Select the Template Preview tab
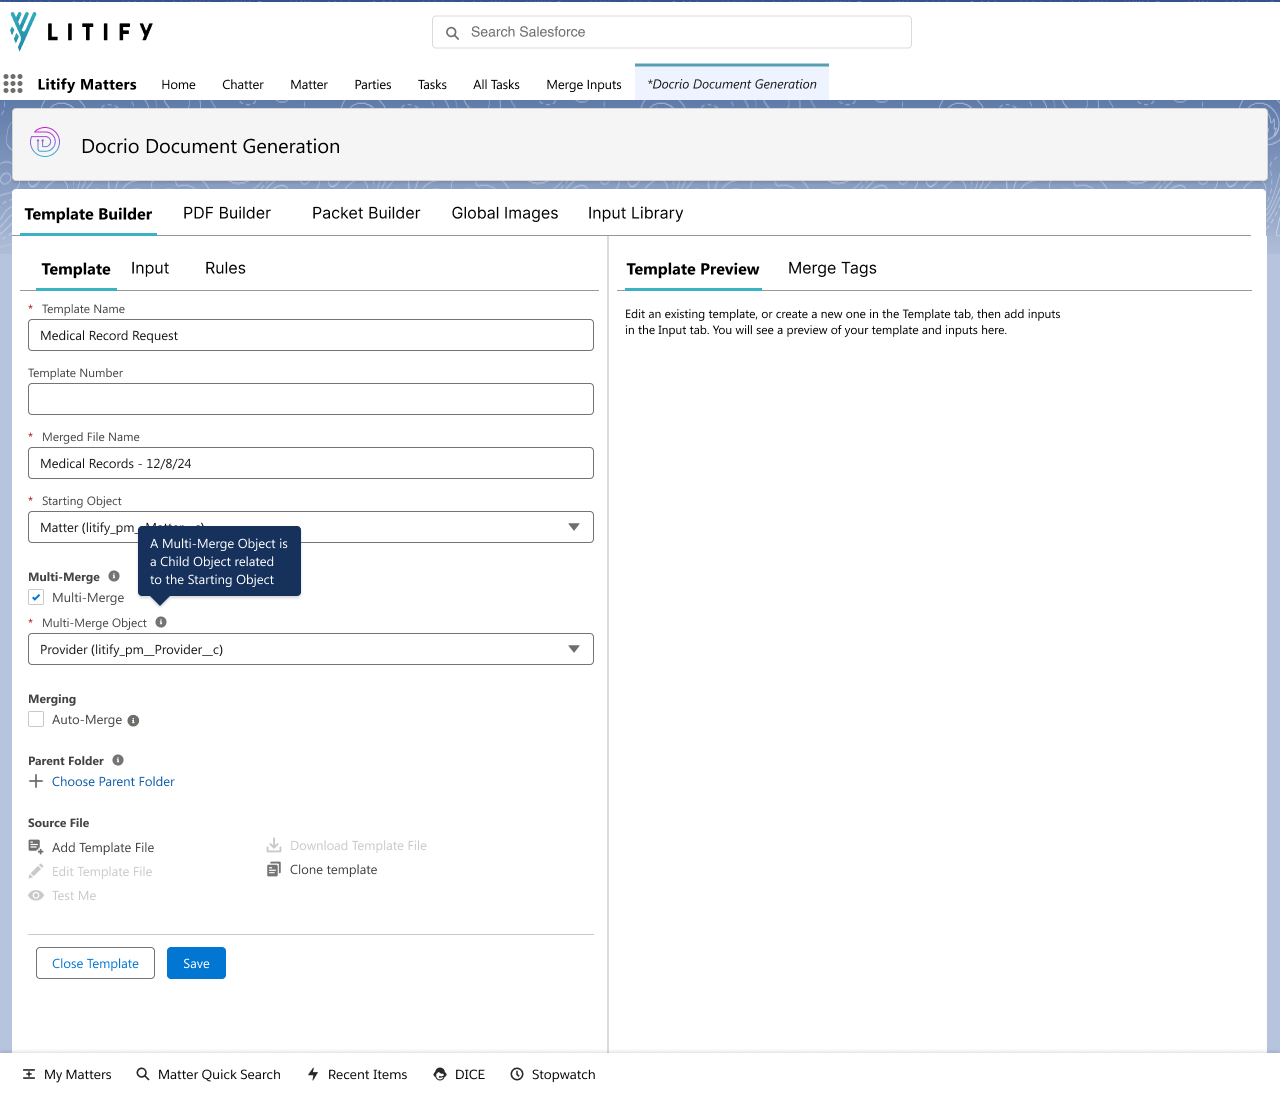 pyautogui.click(x=693, y=269)
